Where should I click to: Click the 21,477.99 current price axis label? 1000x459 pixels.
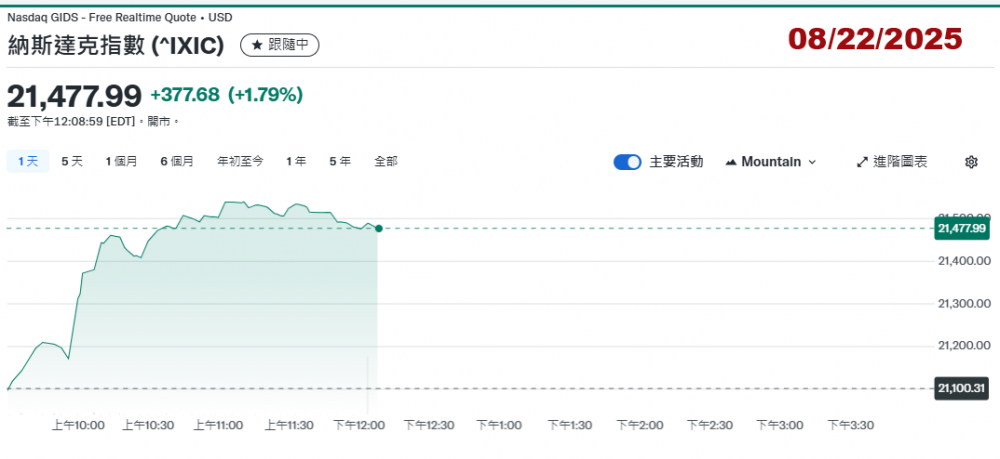tap(962, 228)
